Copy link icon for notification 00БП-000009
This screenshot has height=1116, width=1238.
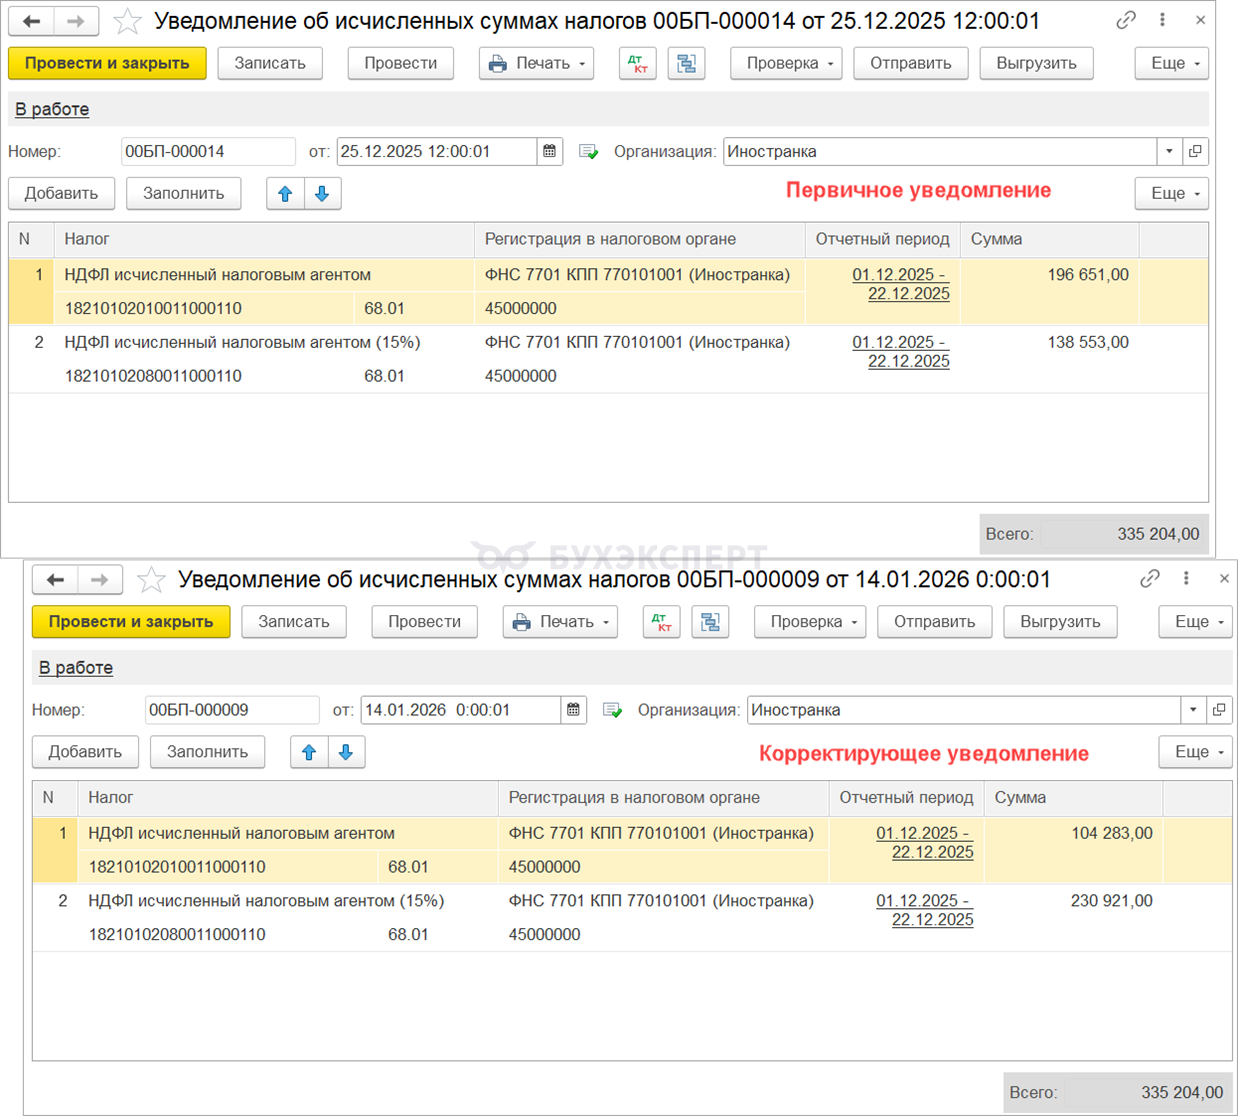click(1150, 579)
